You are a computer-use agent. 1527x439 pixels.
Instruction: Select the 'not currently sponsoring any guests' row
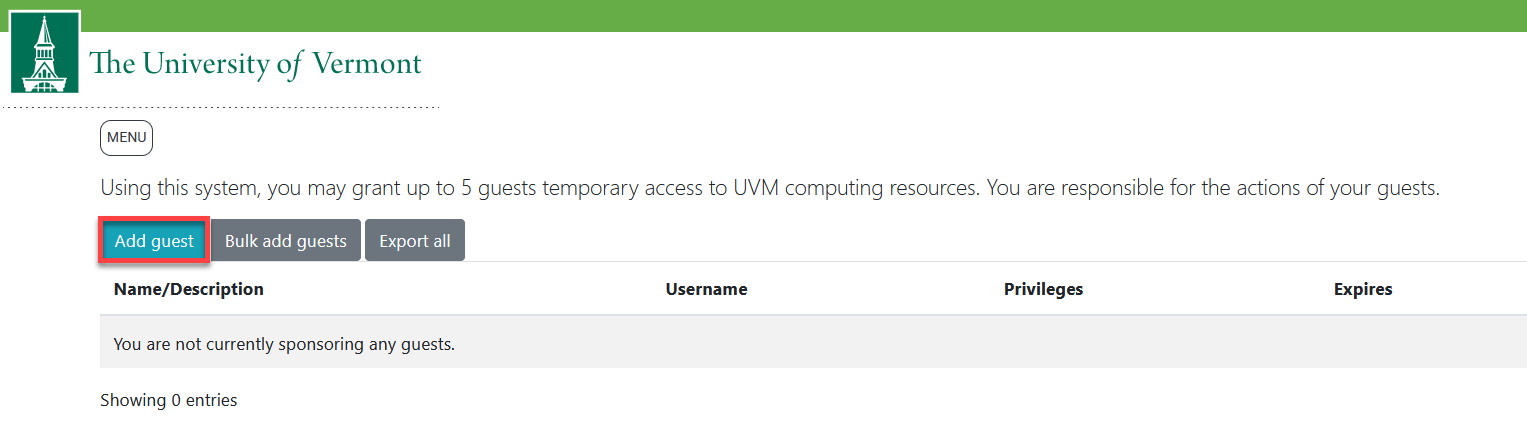(284, 344)
